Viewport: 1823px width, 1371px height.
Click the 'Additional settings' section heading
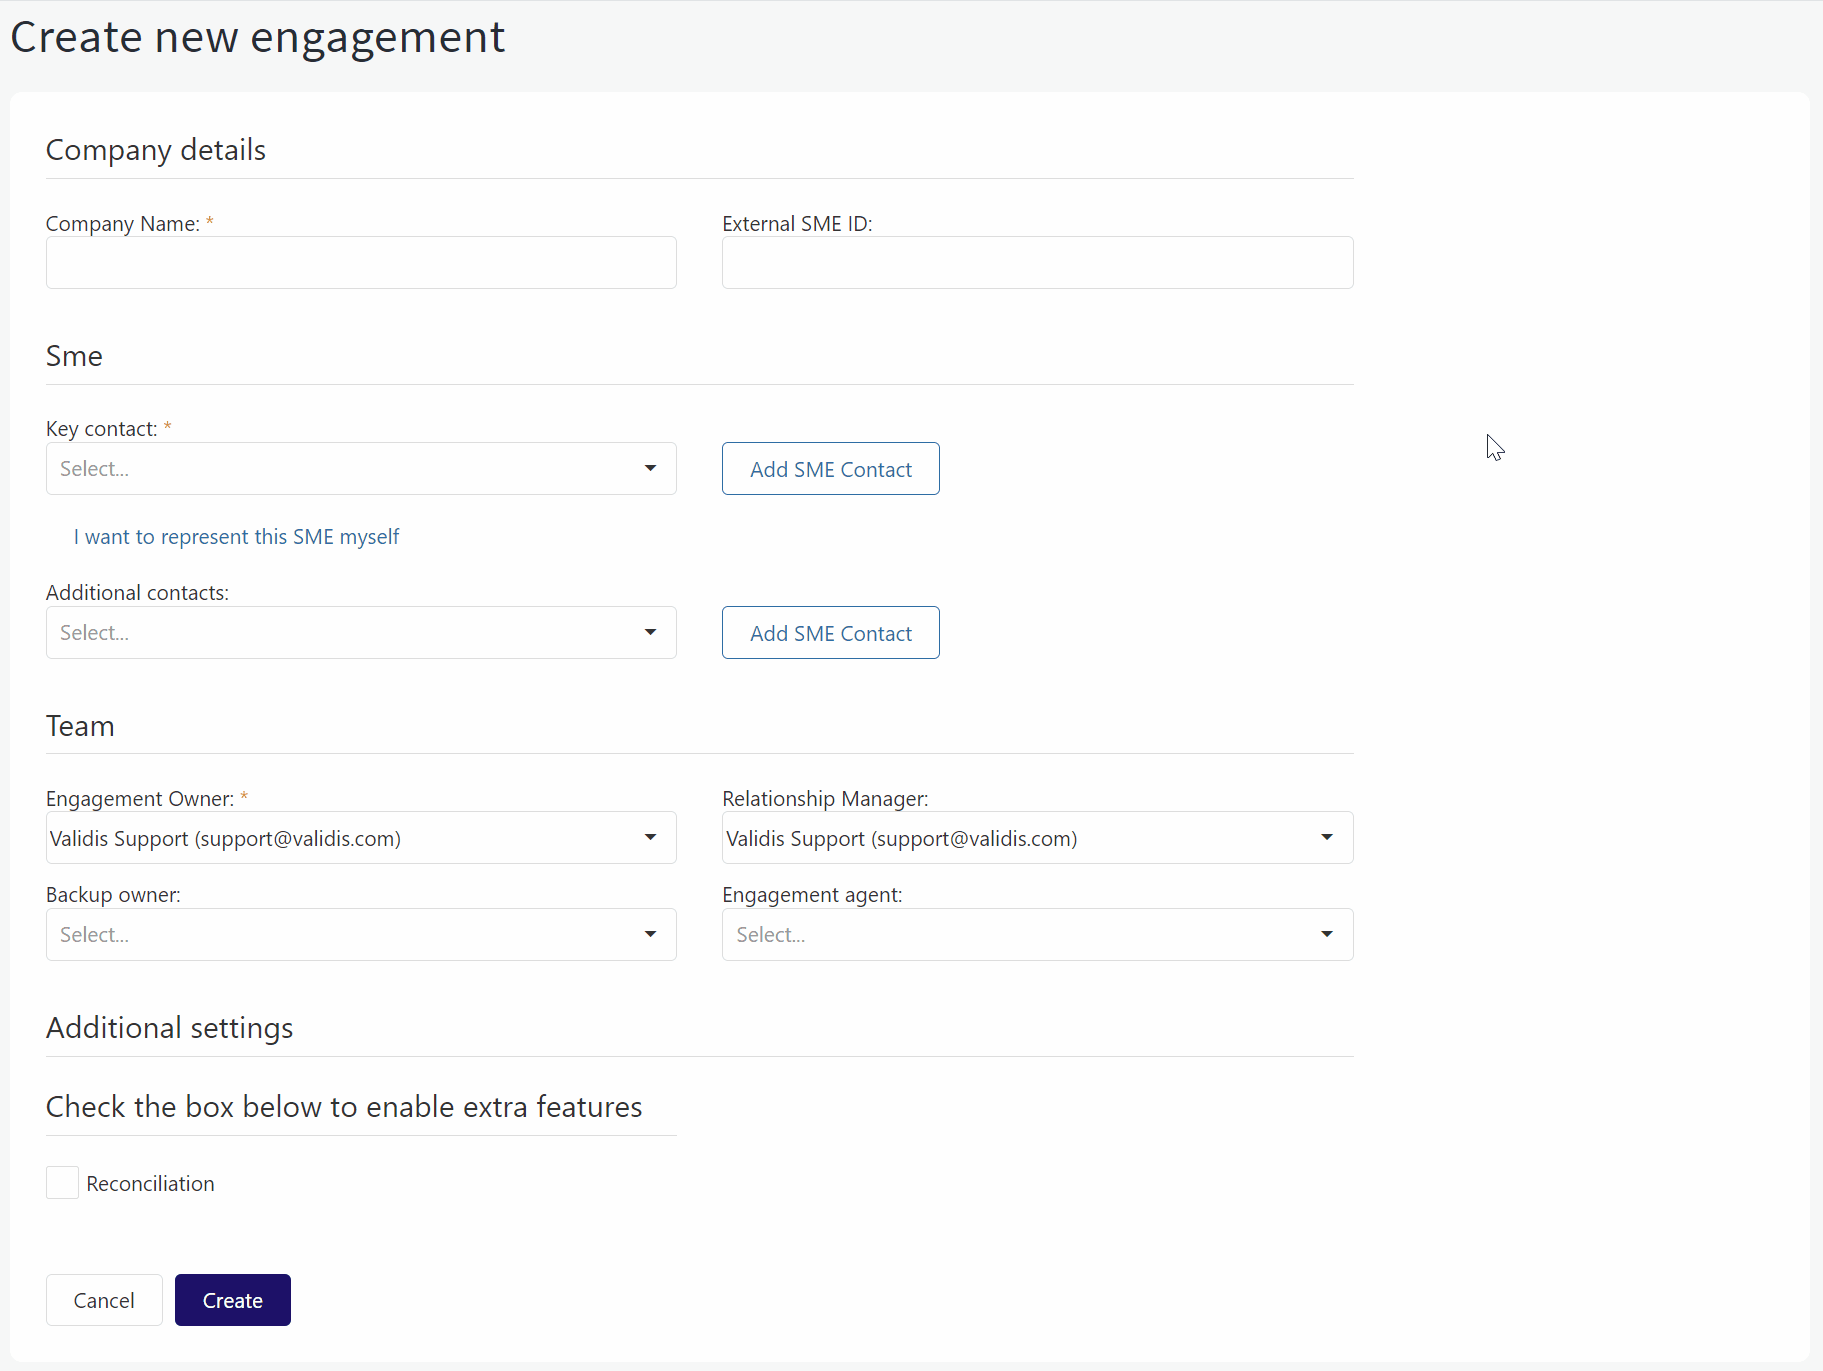[x=170, y=1028]
